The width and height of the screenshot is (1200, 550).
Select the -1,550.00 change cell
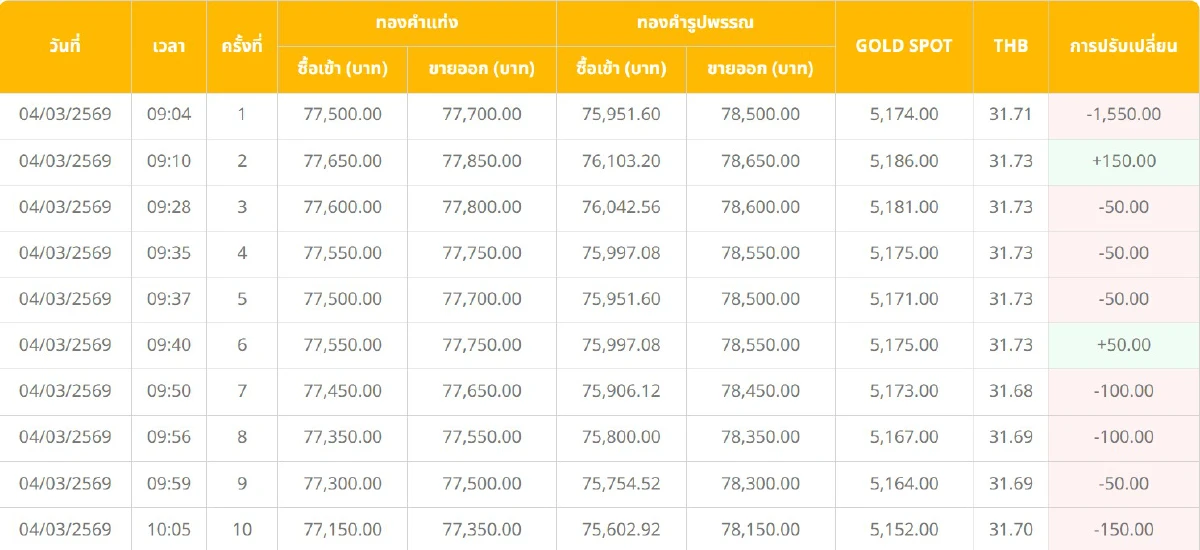coord(1123,114)
